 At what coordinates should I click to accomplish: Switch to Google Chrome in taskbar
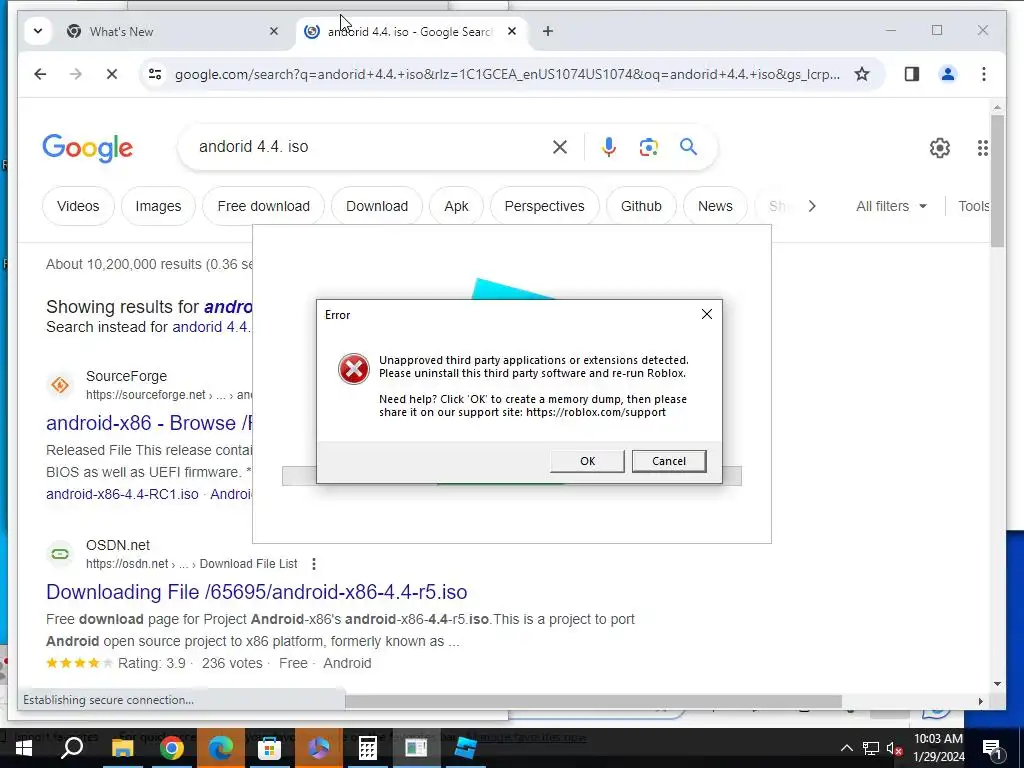pos(171,748)
